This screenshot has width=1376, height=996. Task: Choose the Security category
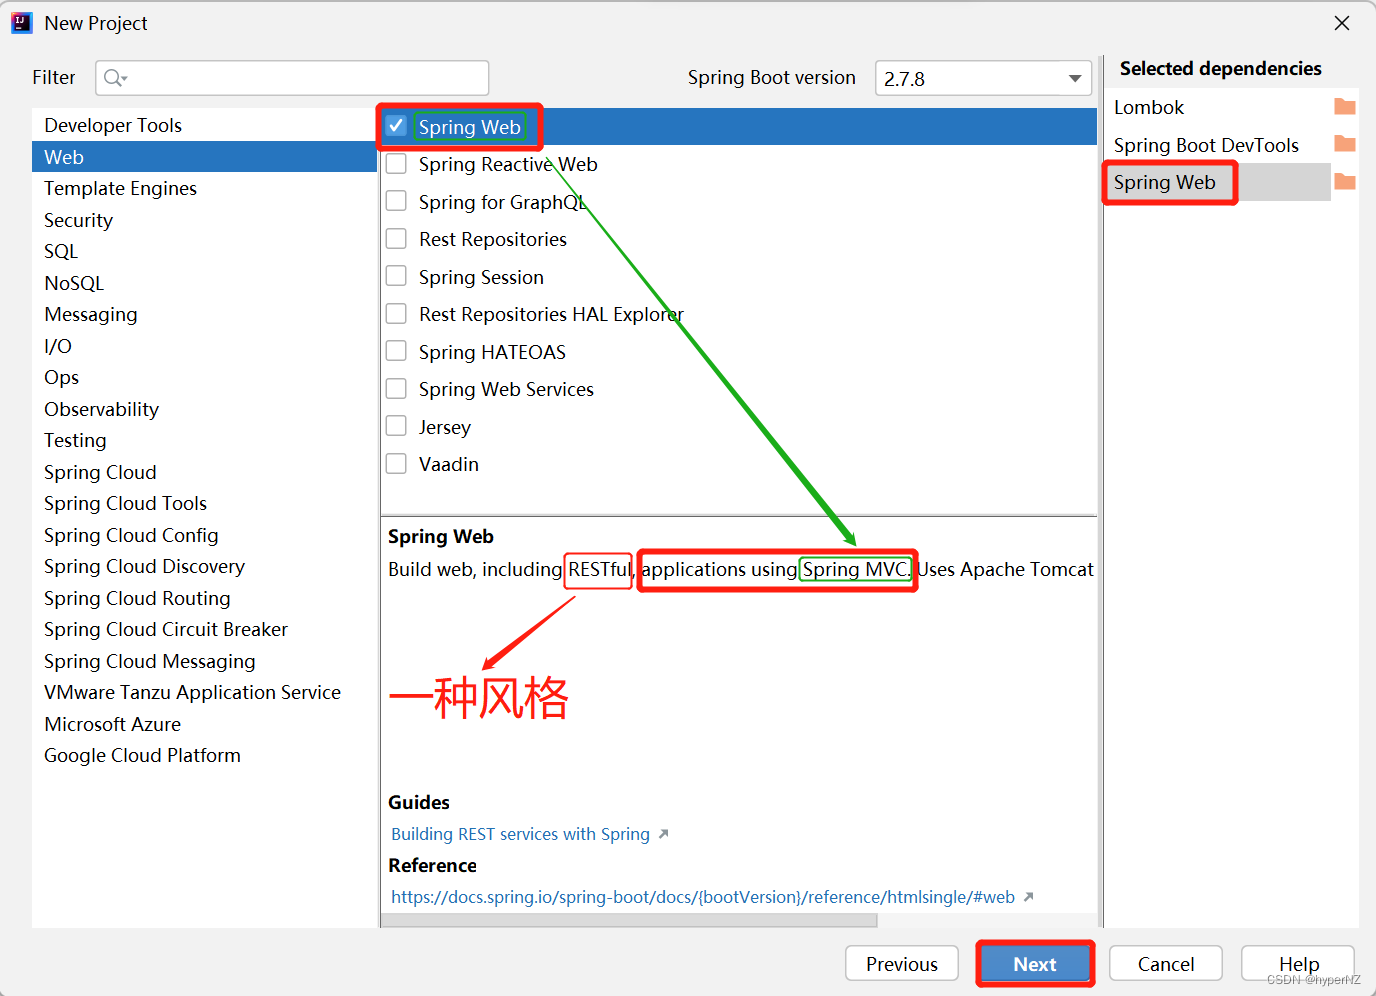point(204,220)
